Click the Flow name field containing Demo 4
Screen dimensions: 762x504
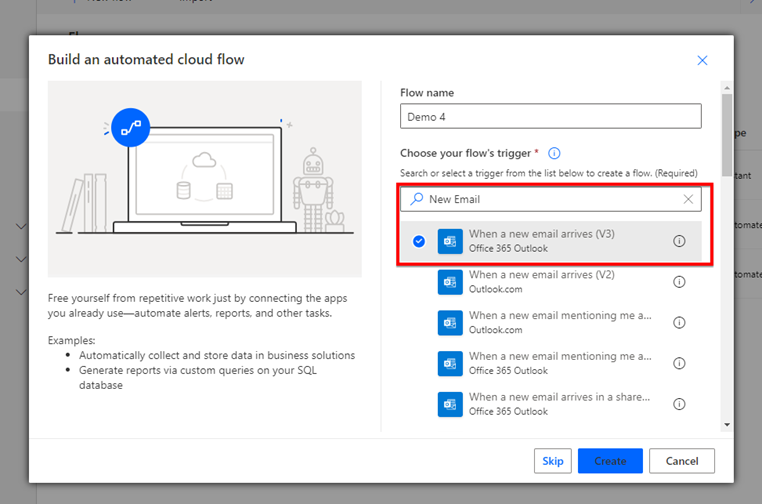pos(551,116)
